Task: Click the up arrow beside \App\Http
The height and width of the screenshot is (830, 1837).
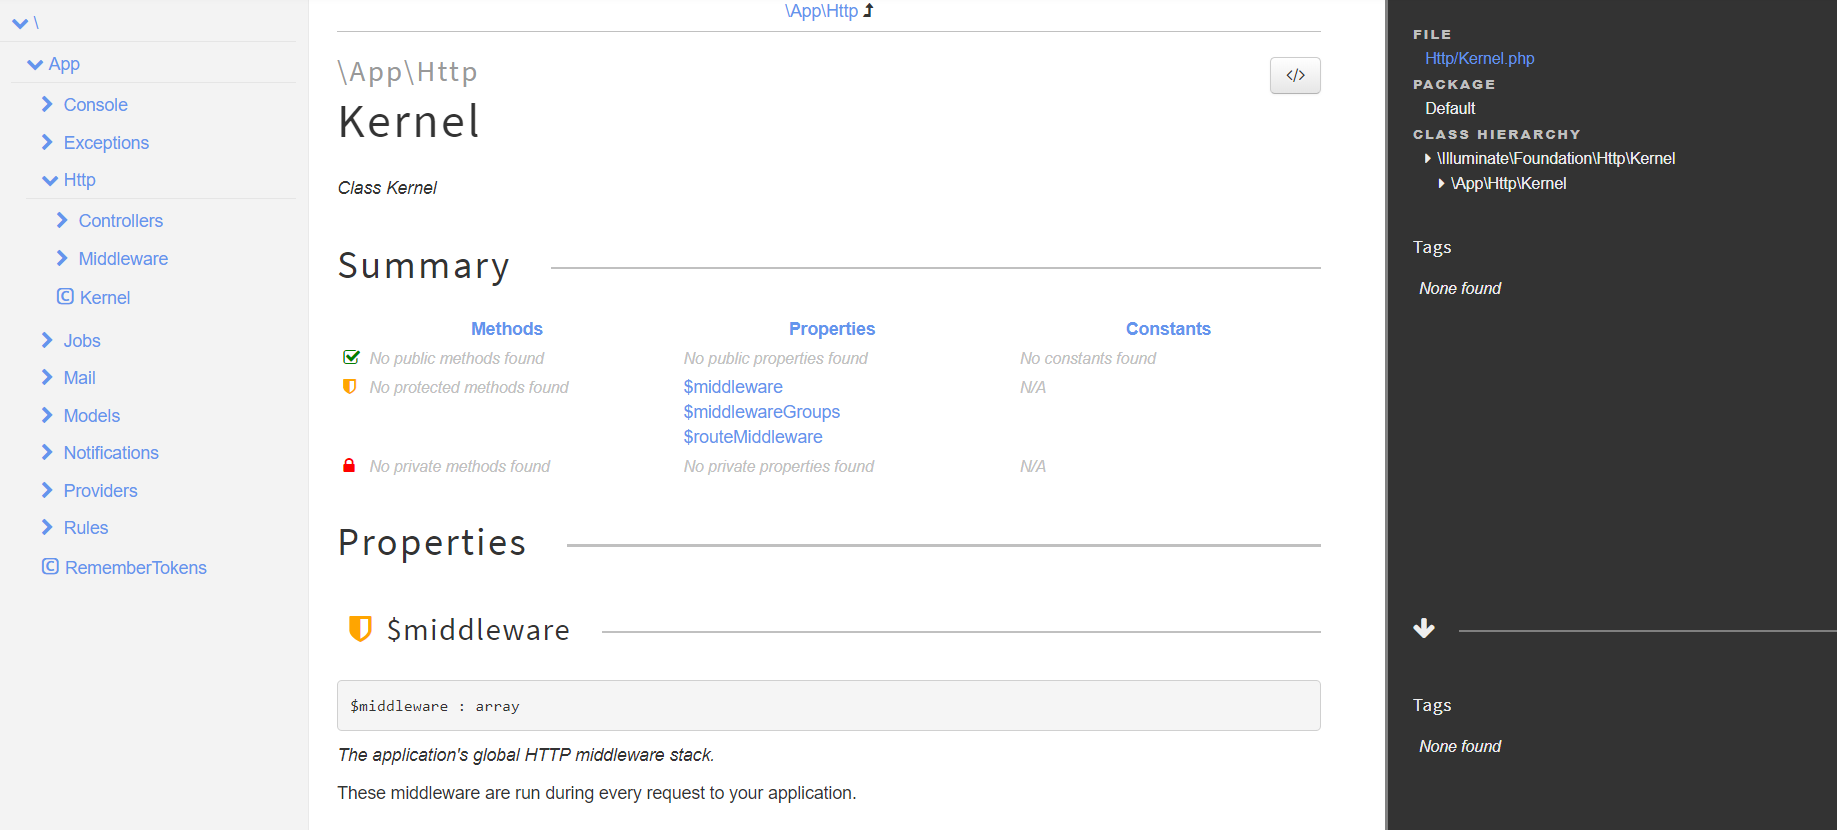Action: click(x=868, y=11)
